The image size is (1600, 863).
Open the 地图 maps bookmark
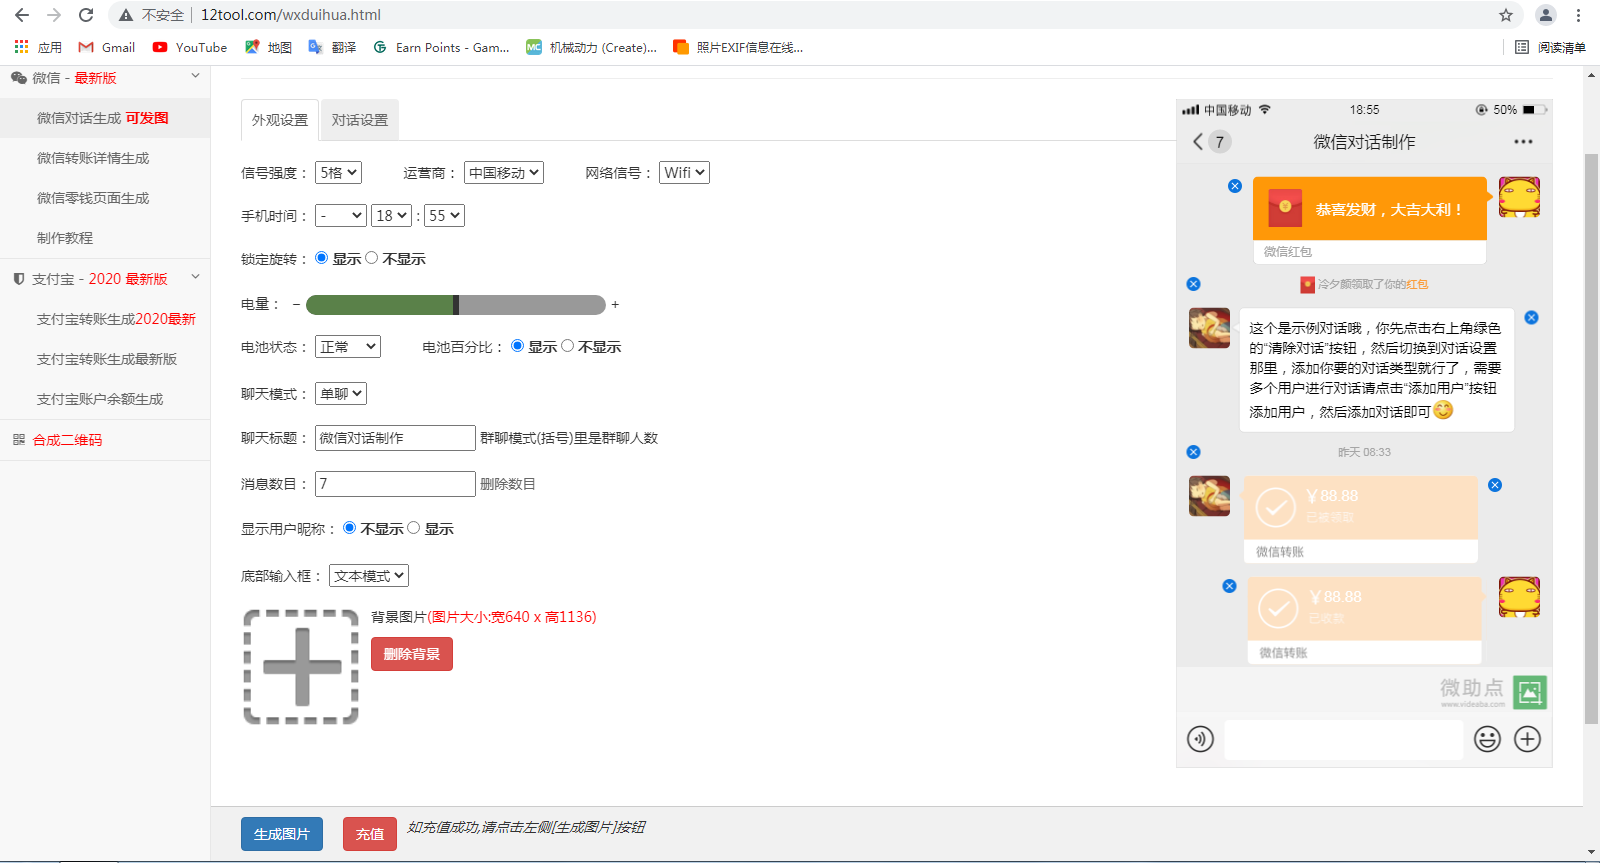tap(268, 47)
